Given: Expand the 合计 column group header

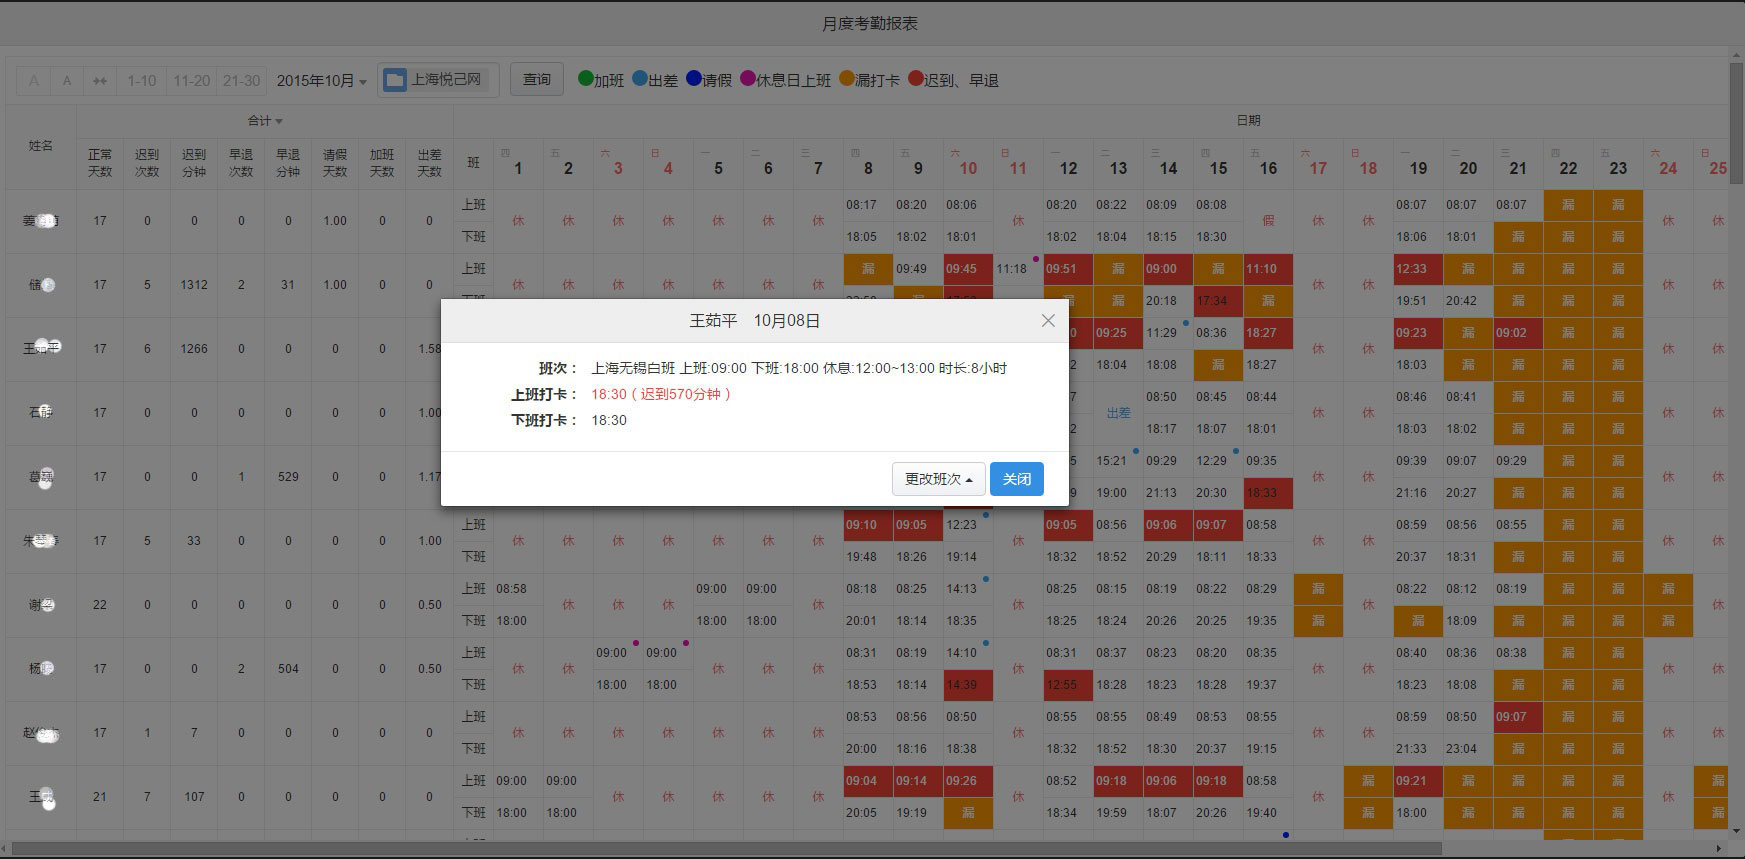Looking at the screenshot, I should point(265,121).
